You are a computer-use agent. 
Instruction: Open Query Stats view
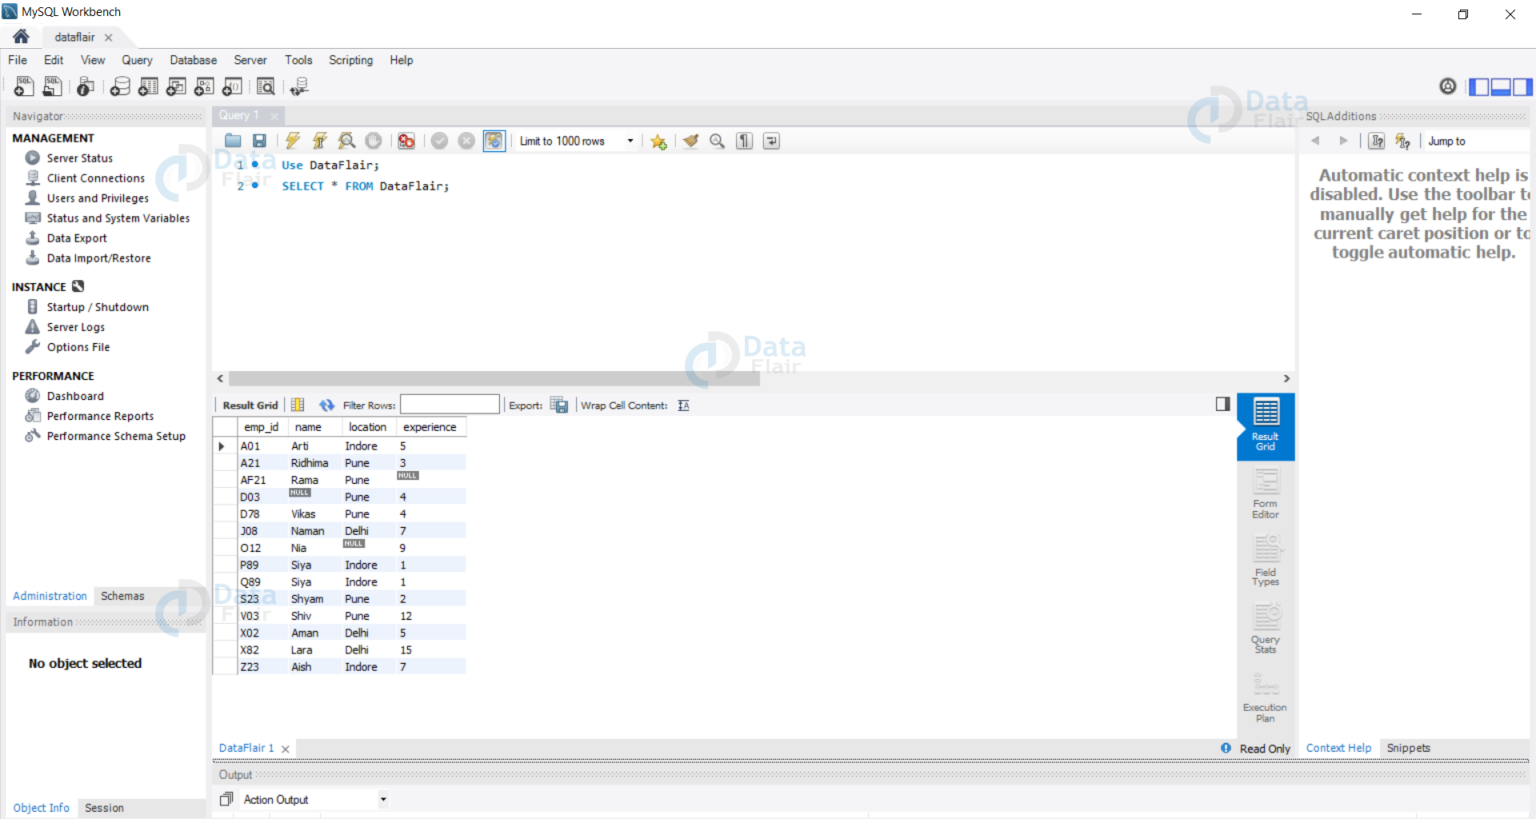pyautogui.click(x=1265, y=629)
